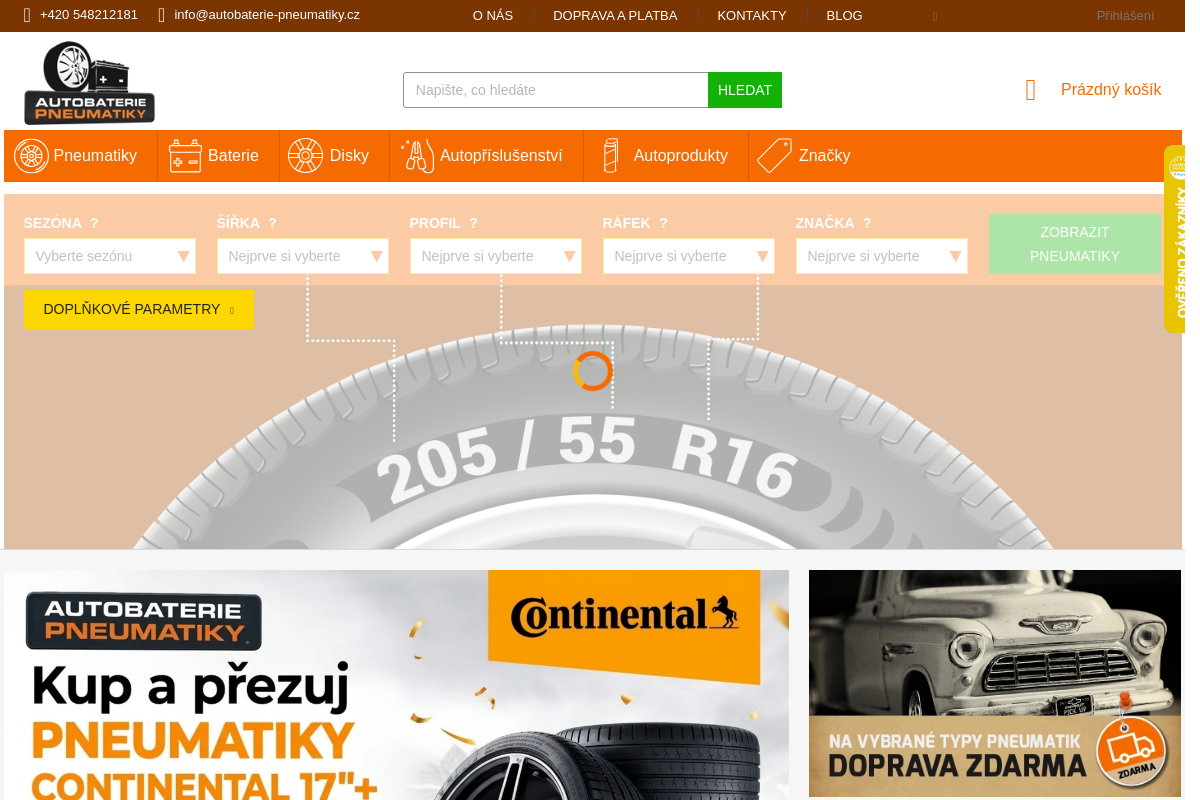Click the battery icon beside Baterie
The width and height of the screenshot is (1200, 800).
[x=186, y=156]
